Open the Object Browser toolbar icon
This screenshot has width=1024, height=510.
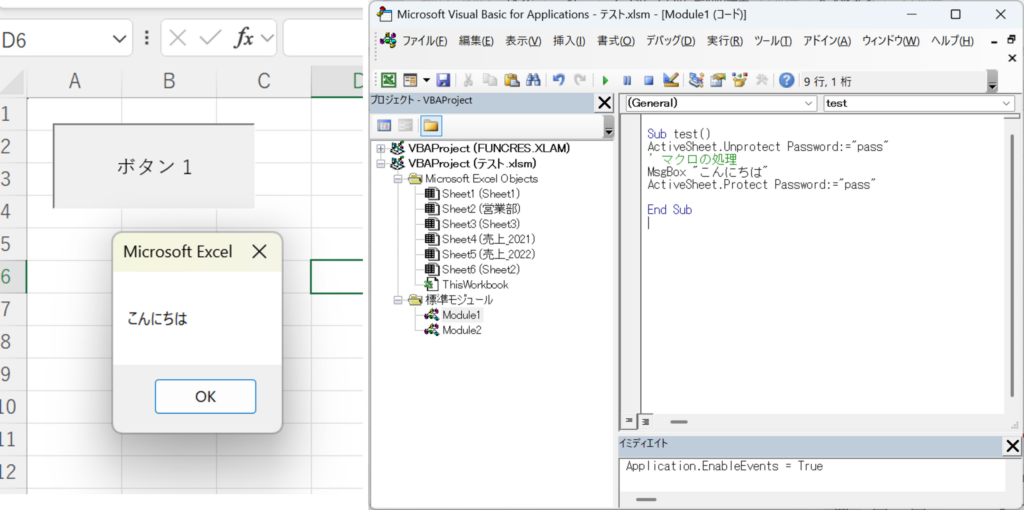click(739, 80)
